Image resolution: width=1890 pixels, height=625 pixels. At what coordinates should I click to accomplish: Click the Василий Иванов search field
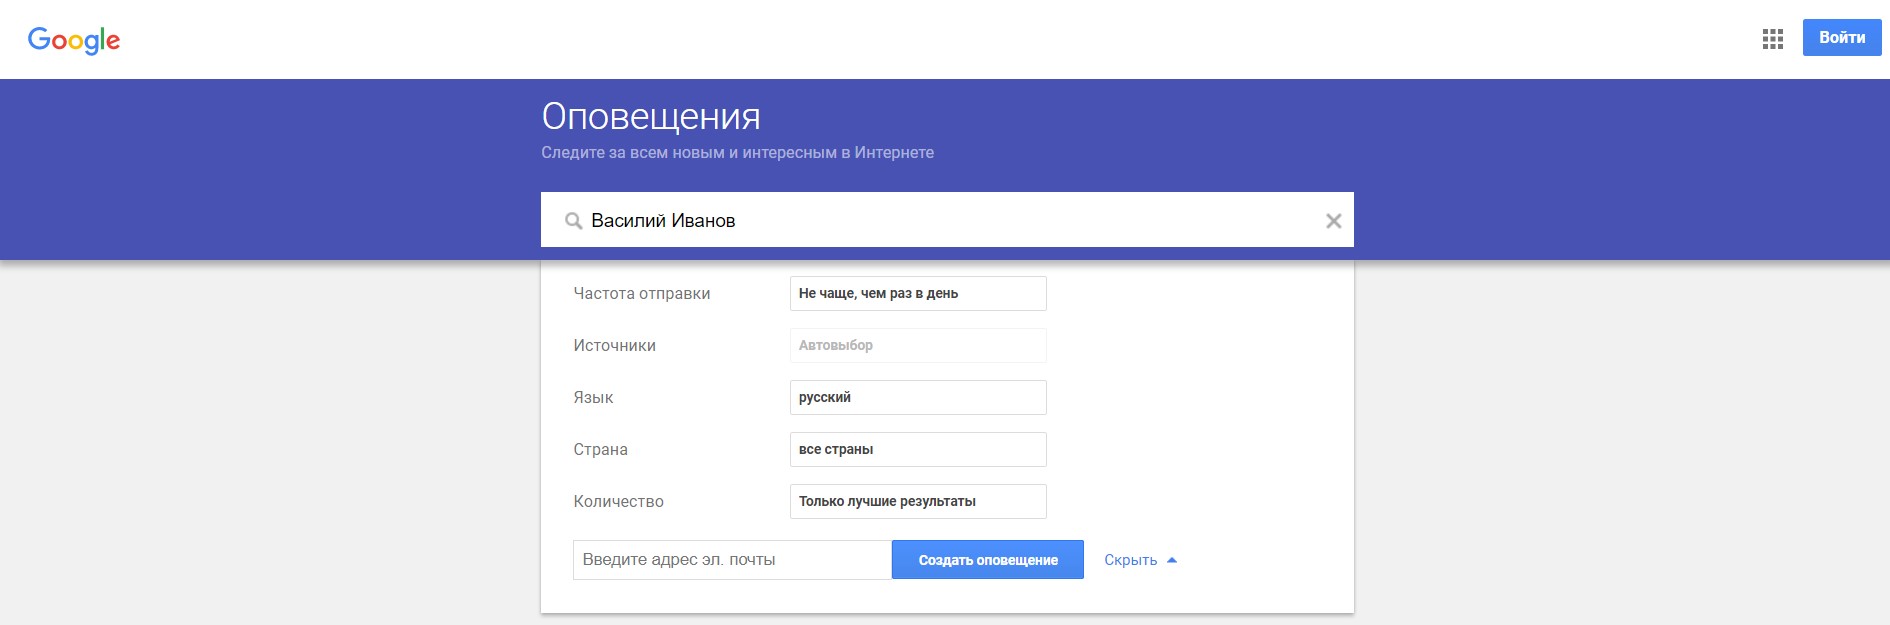(947, 220)
